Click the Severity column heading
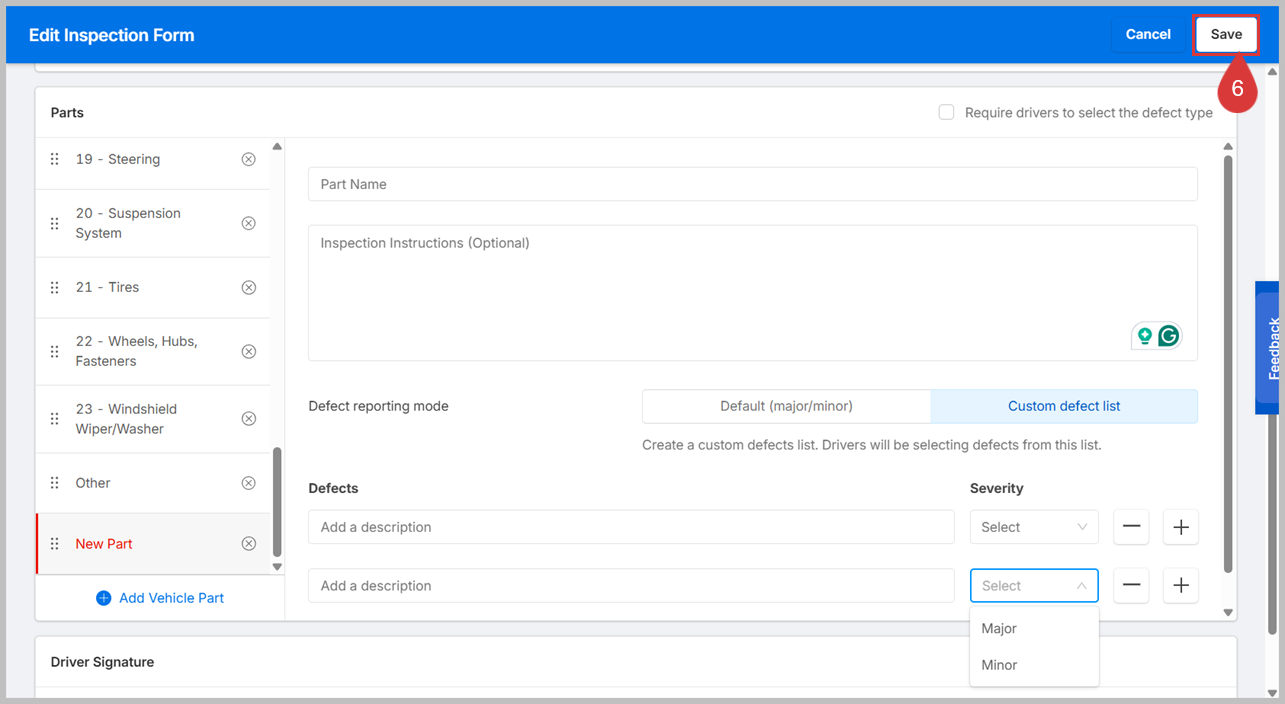This screenshot has width=1285, height=704. pos(997,488)
